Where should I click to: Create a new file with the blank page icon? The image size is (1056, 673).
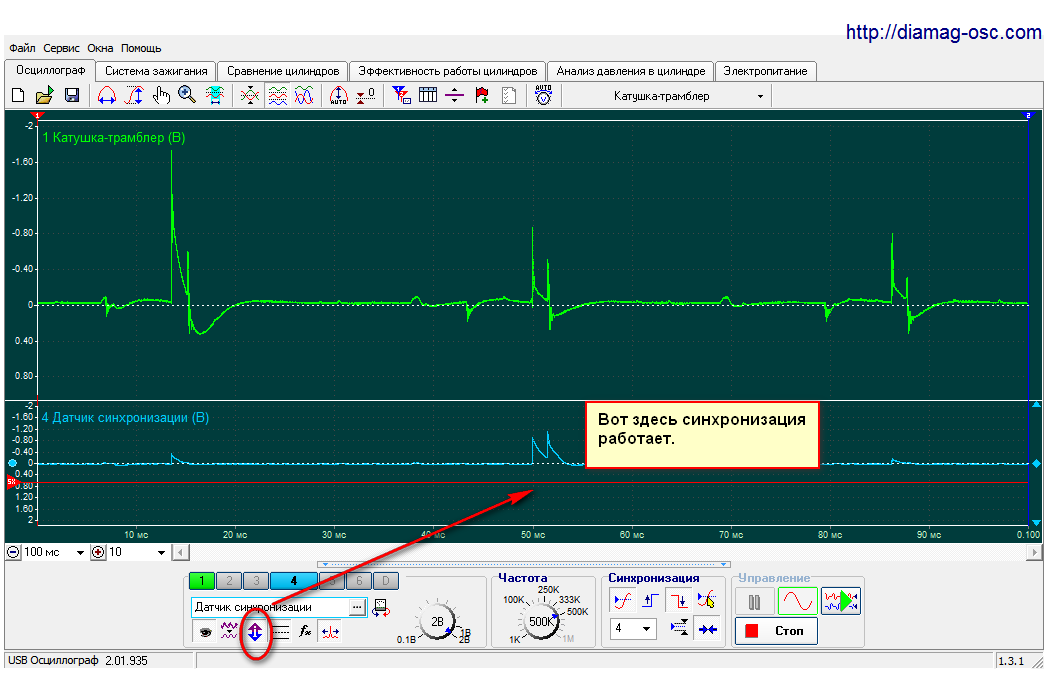pyautogui.click(x=18, y=96)
